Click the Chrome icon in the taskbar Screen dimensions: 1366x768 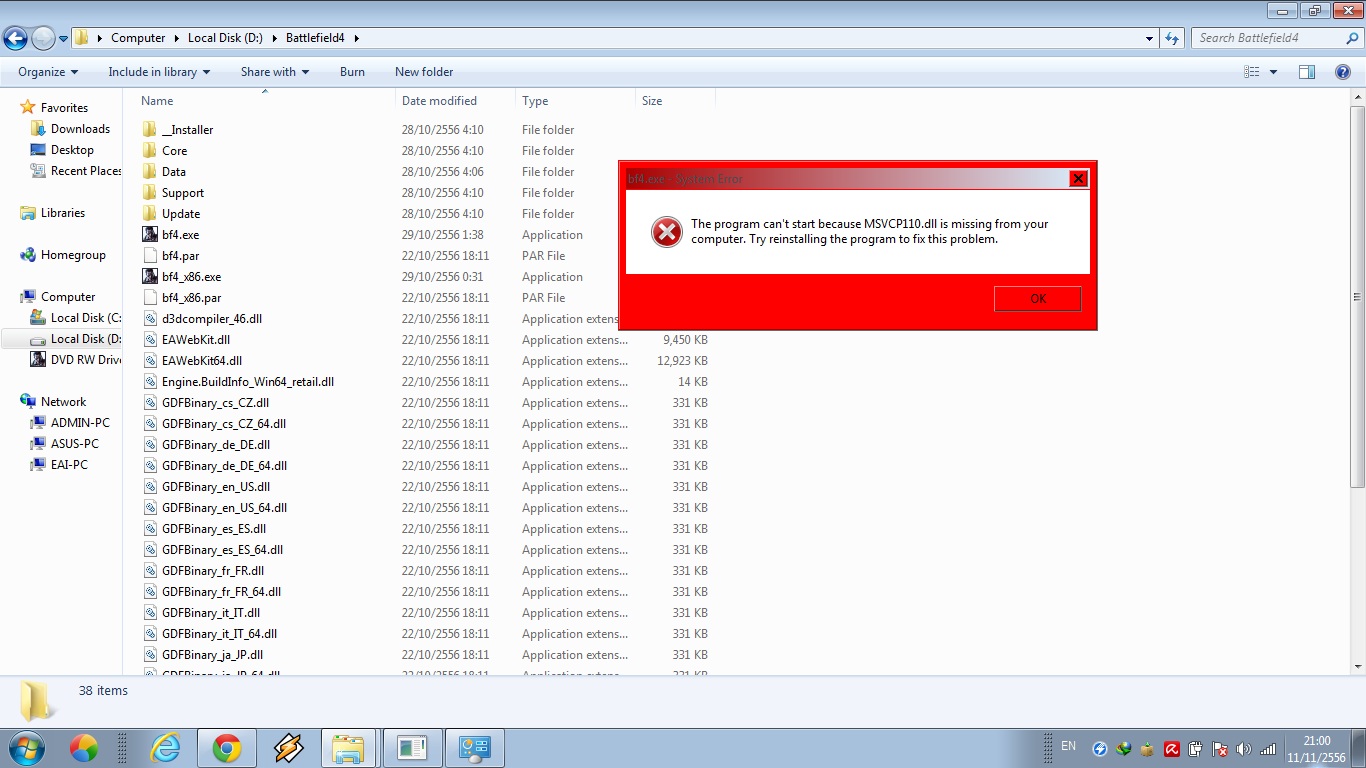click(227, 748)
